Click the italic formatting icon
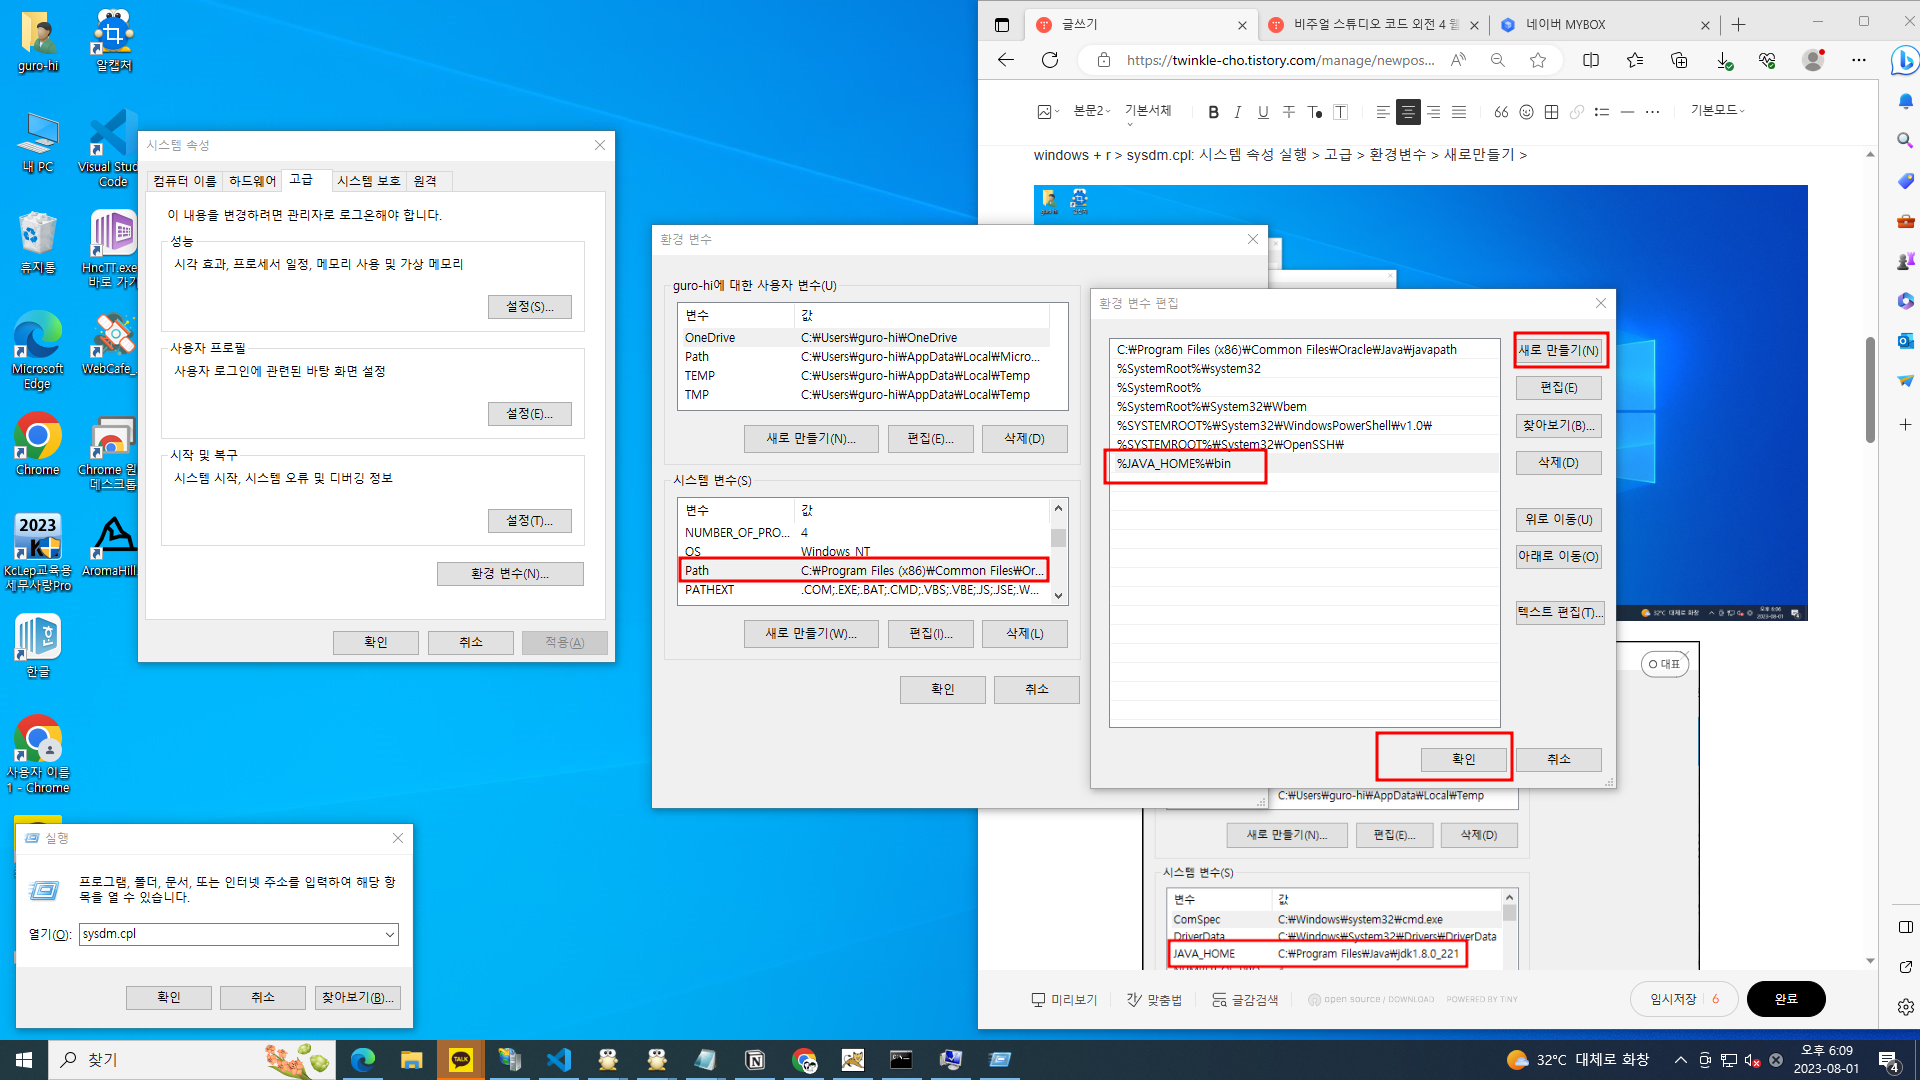Screen dimensions: 1920x1080 click(1238, 112)
